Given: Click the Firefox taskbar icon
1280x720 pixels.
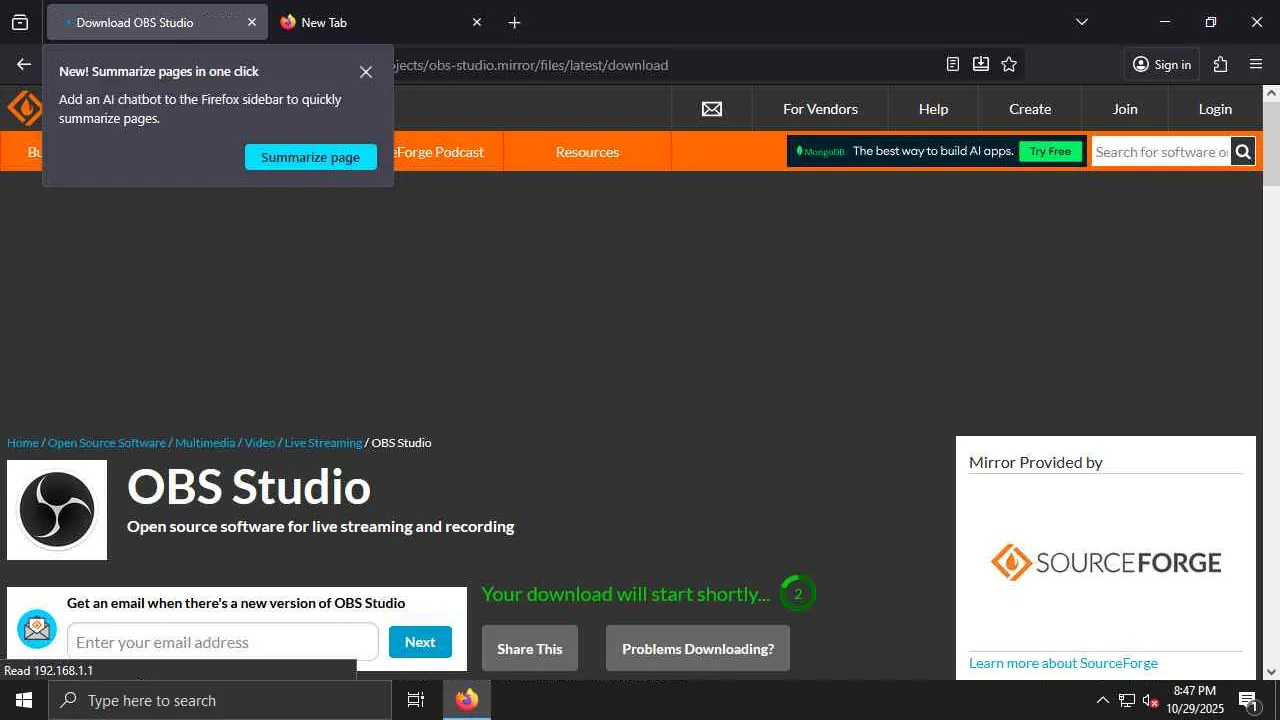Looking at the screenshot, I should point(467,700).
